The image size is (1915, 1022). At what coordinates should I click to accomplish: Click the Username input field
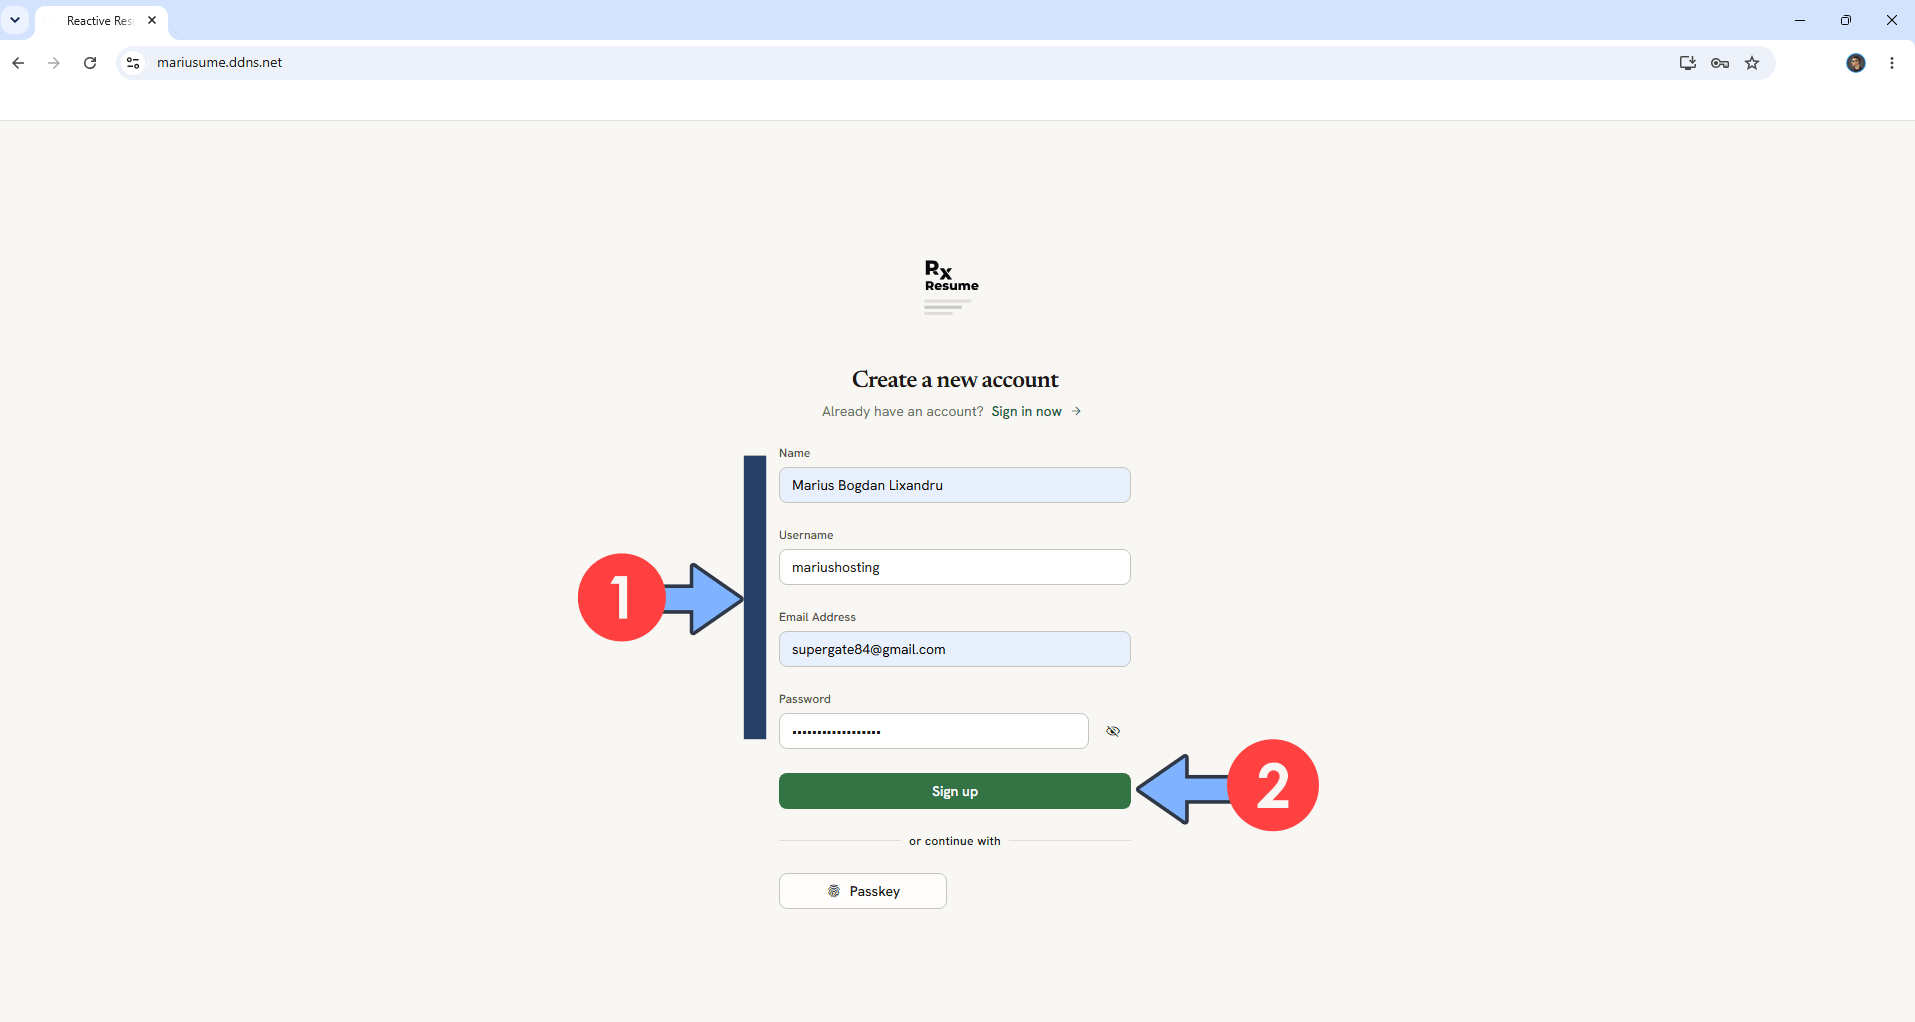(x=955, y=567)
